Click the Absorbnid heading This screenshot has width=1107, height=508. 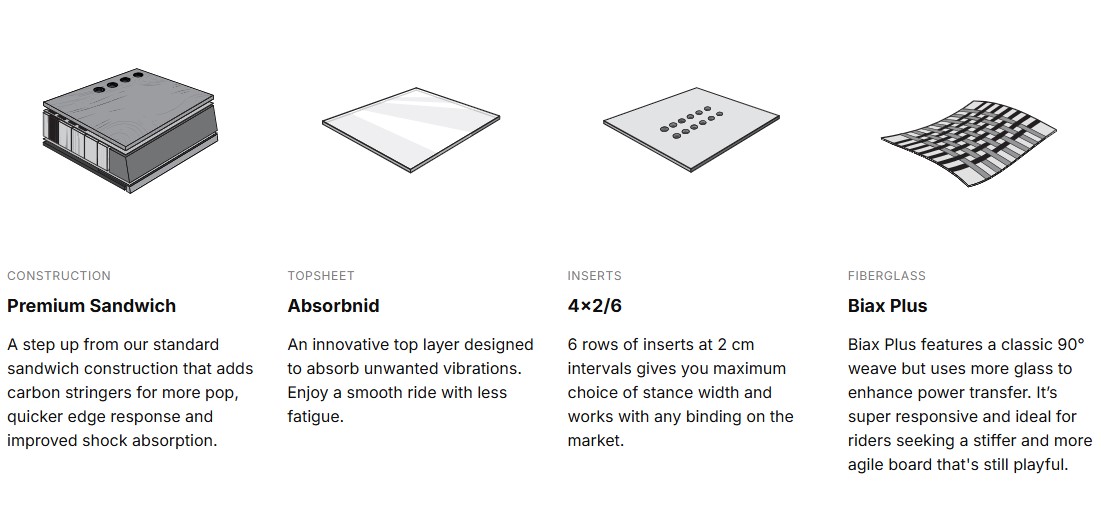(x=333, y=306)
